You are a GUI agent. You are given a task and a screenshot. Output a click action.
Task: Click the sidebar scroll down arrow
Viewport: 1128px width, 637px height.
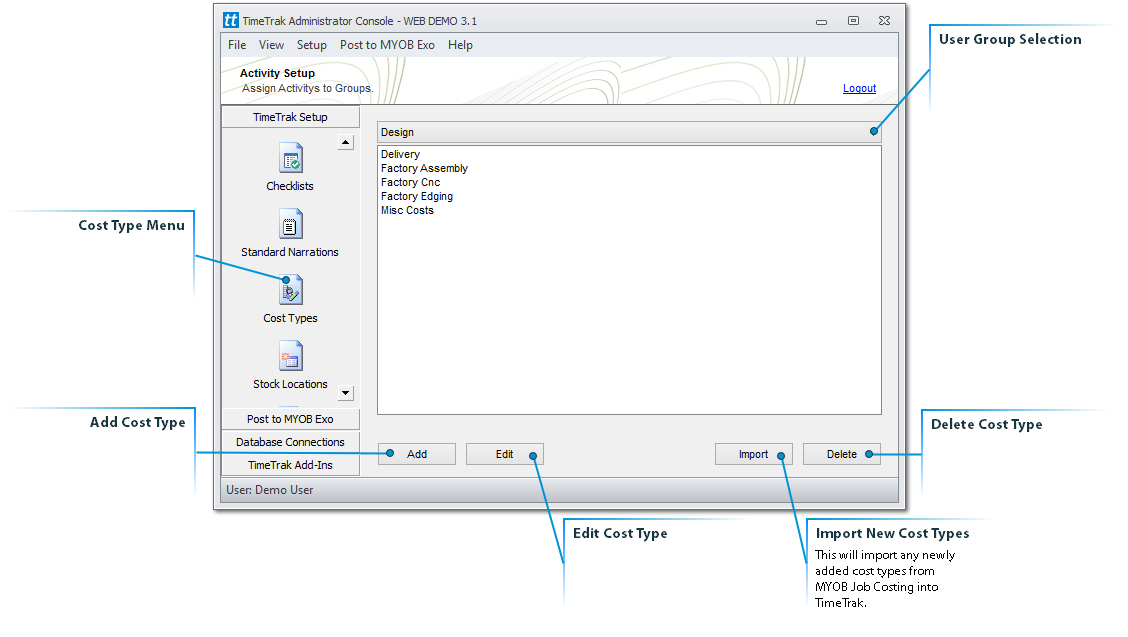click(346, 393)
